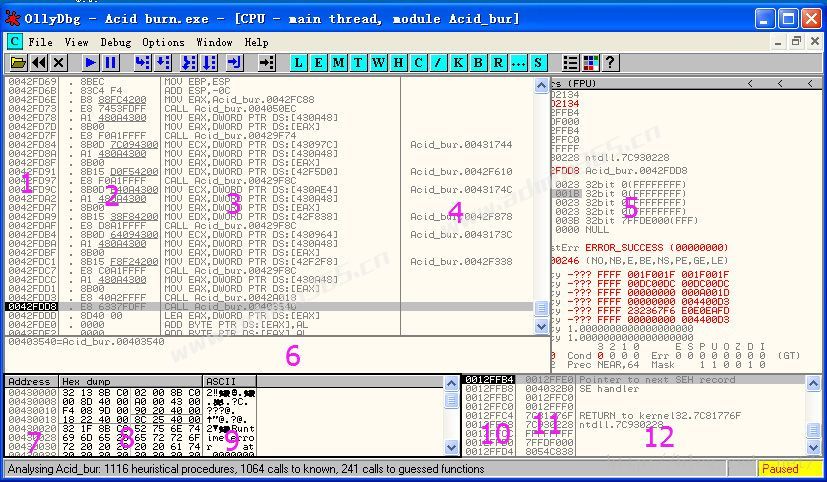The height and width of the screenshot is (482, 827).
Task: Click the disassembly pane scrollbar thumb
Action: click(542, 308)
